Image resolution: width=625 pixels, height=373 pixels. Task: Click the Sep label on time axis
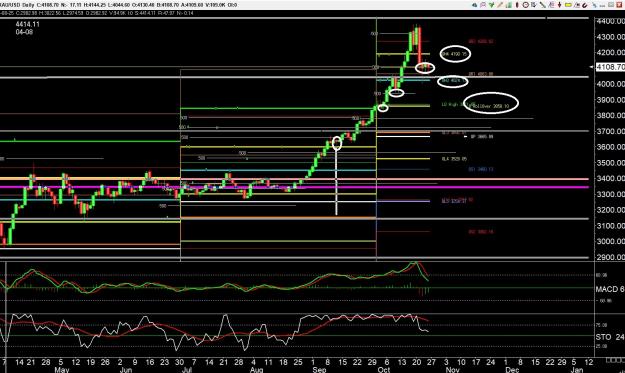(319, 370)
